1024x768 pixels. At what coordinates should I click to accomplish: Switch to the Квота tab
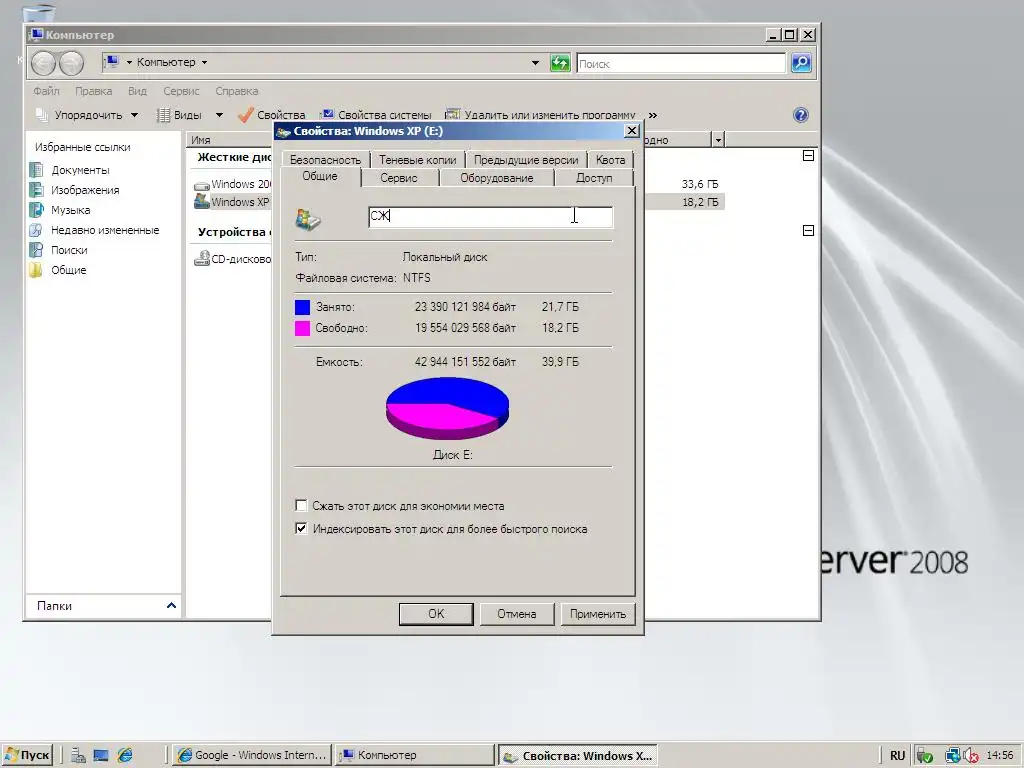pos(610,159)
